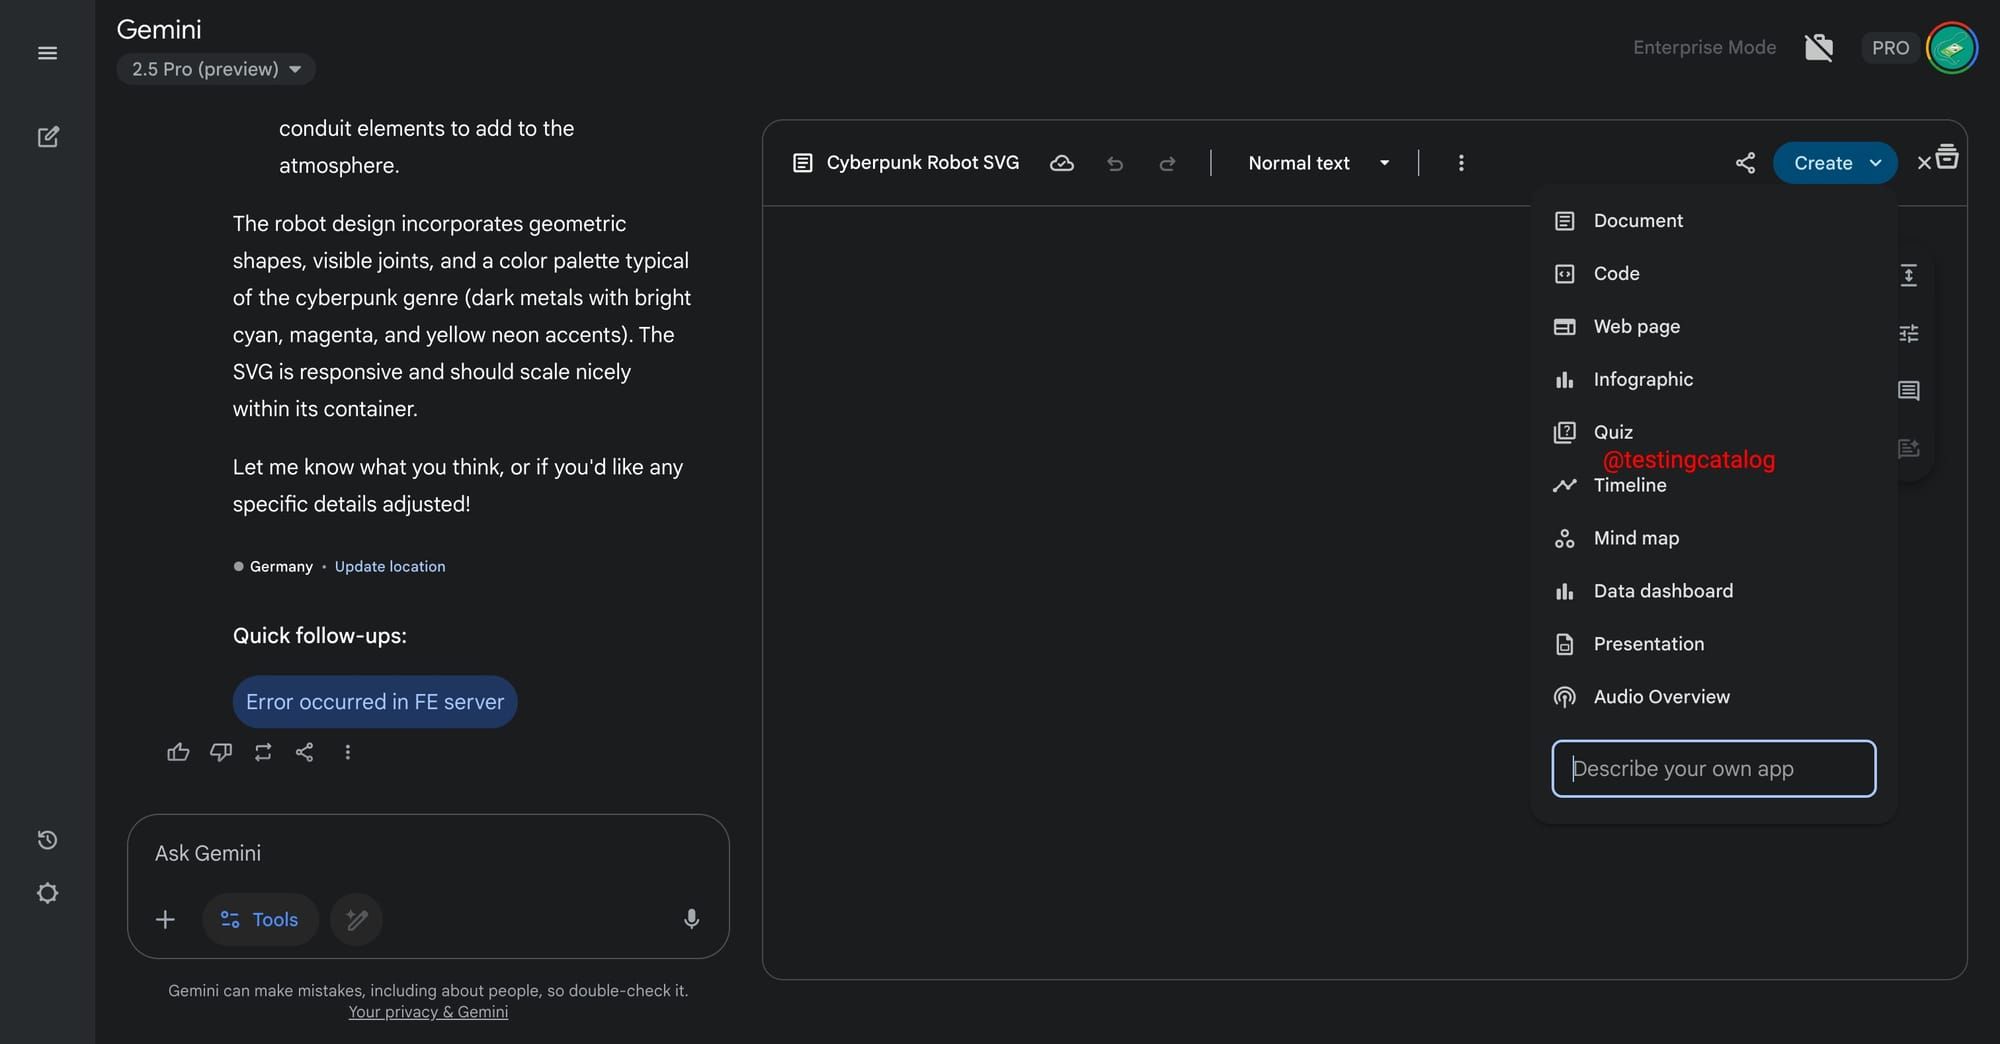Open more options under the response

coord(348,752)
